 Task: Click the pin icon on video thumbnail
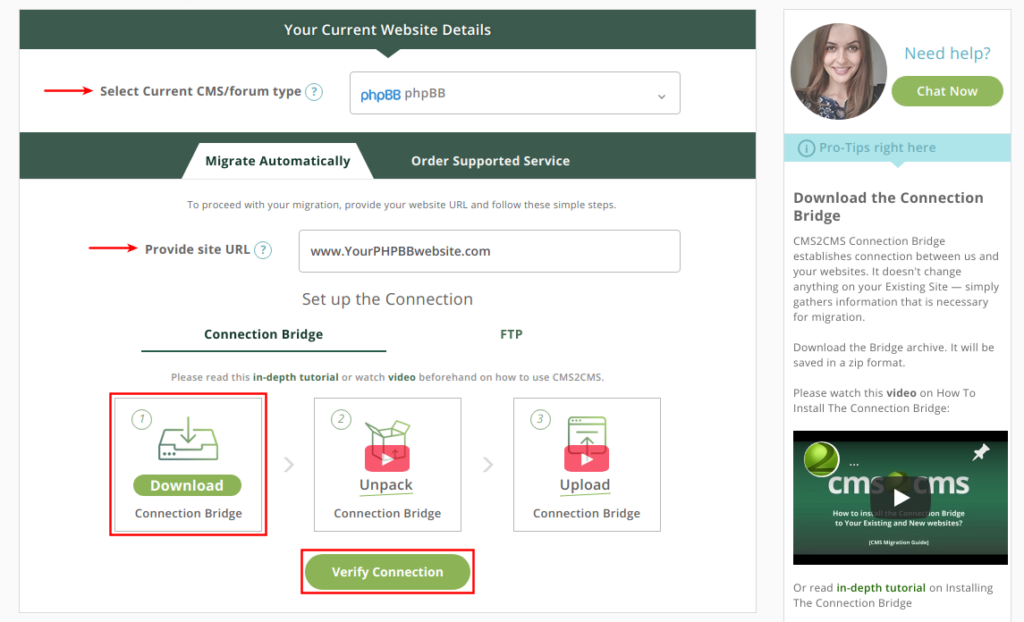[980, 452]
